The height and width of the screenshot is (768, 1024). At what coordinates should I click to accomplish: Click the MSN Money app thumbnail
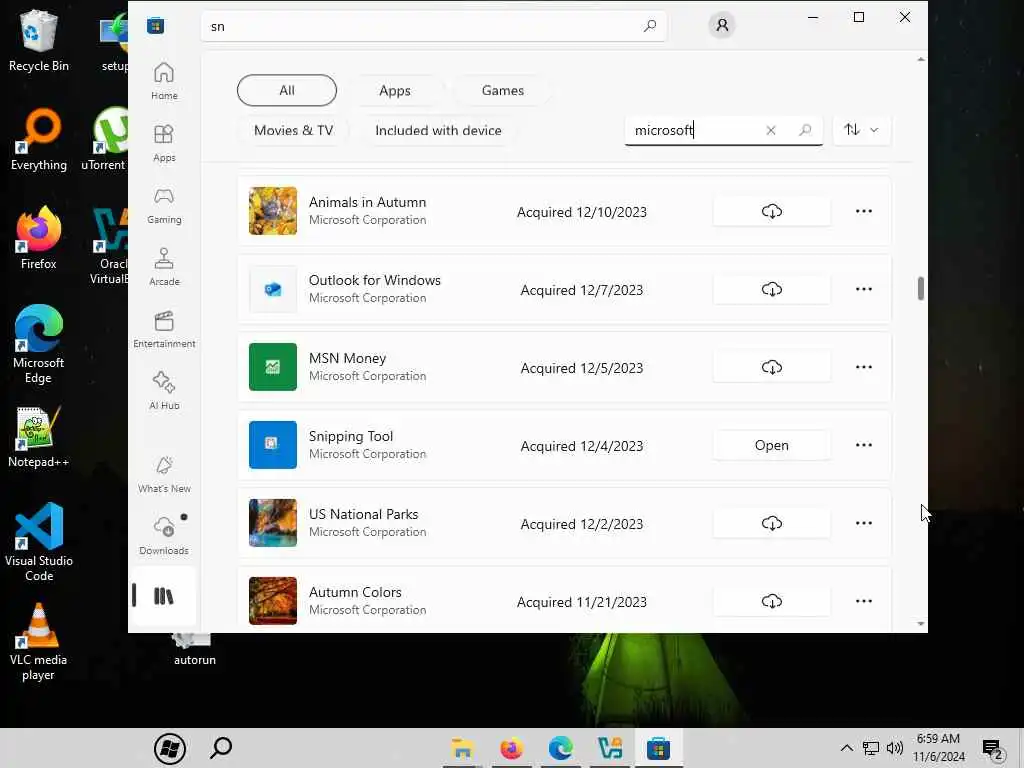[273, 367]
